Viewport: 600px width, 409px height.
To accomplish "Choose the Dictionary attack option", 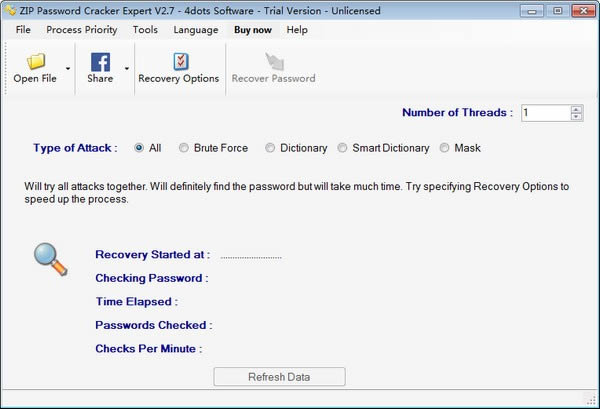I will click(x=270, y=148).
